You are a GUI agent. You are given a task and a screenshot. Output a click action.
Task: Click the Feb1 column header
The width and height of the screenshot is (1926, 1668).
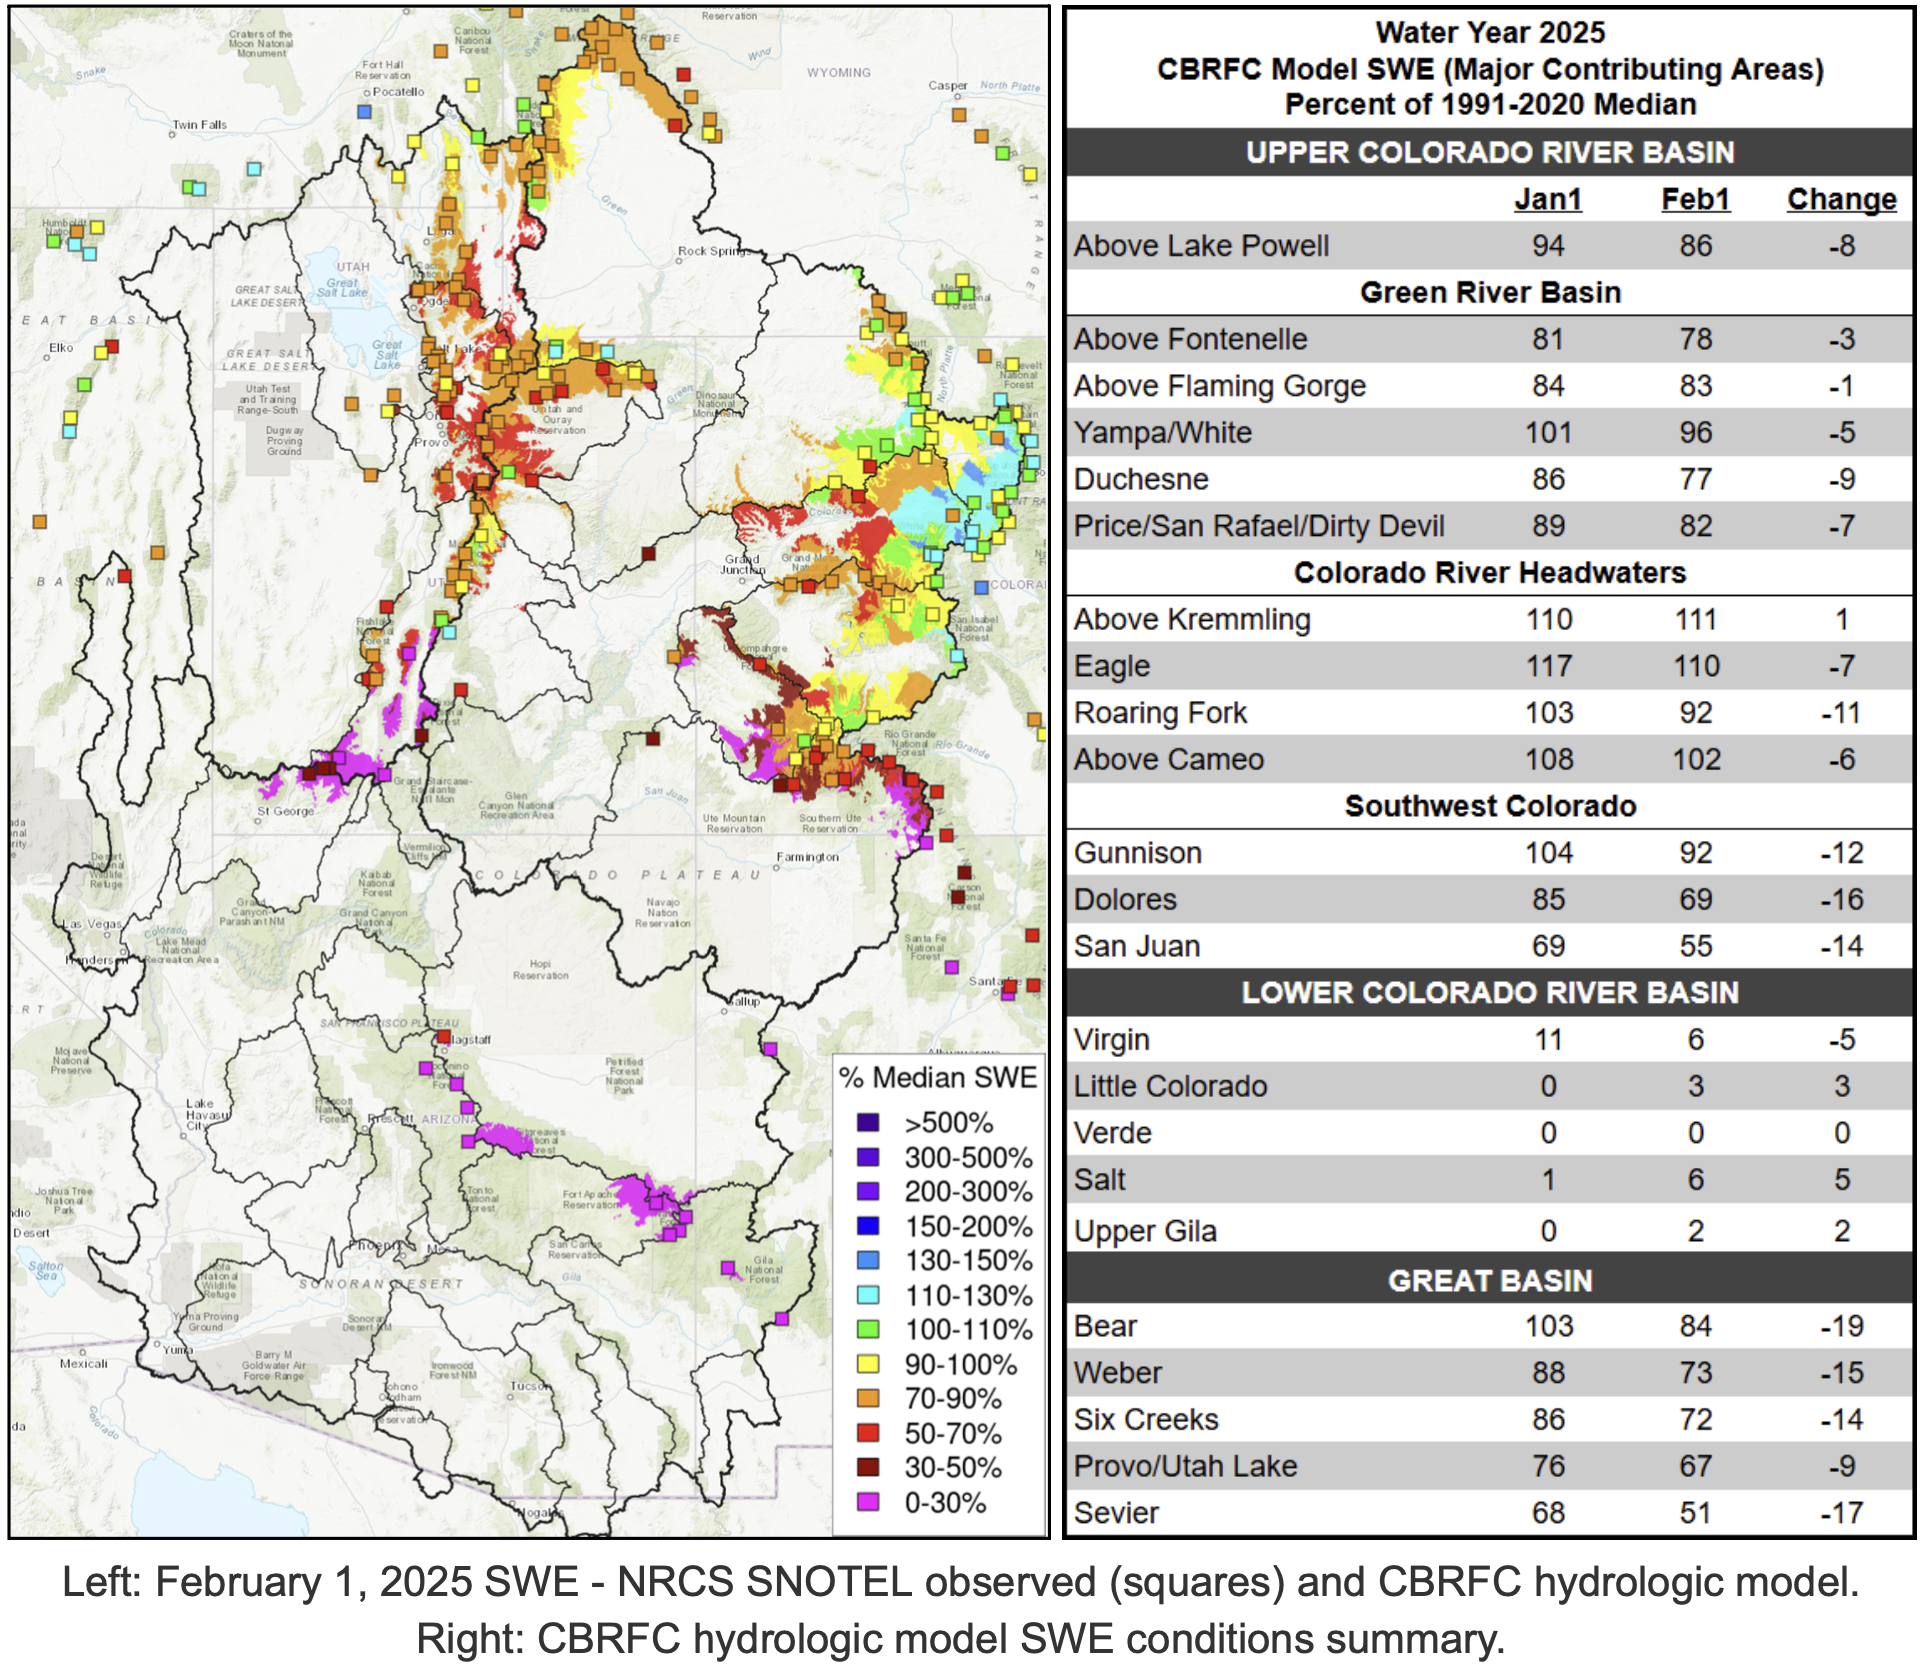(1695, 199)
